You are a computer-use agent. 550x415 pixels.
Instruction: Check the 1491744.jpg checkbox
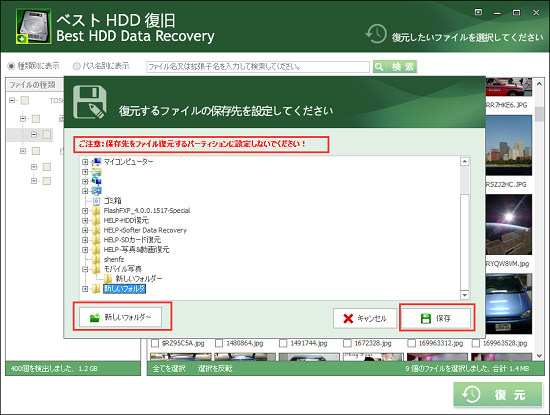(x=283, y=343)
